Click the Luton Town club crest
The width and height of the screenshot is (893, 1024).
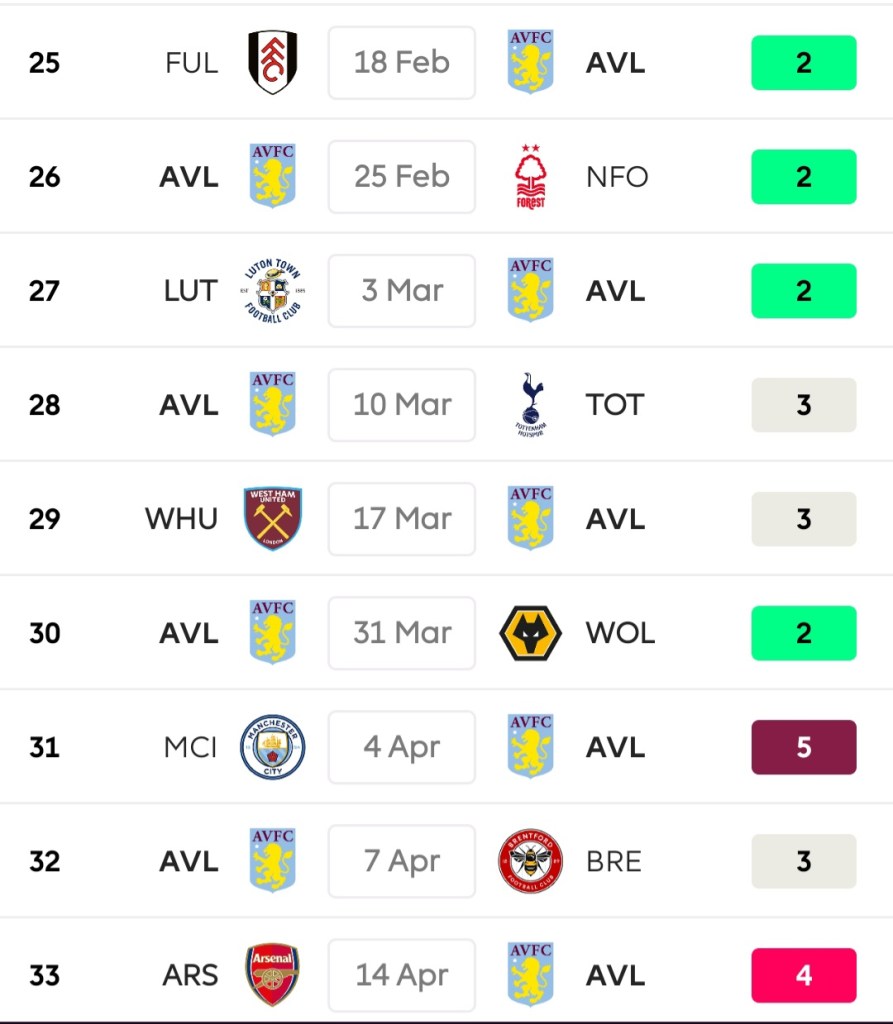[x=272, y=291]
